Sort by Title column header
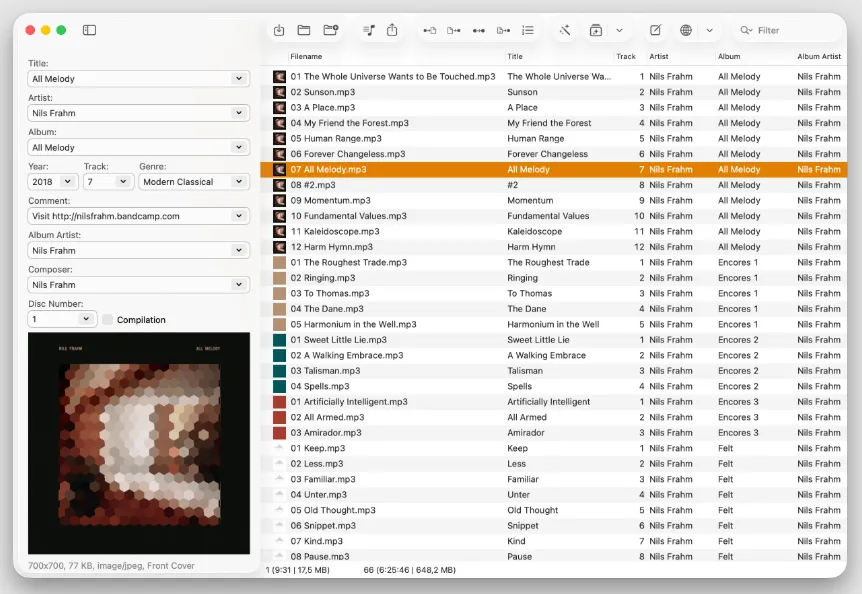 (x=515, y=57)
